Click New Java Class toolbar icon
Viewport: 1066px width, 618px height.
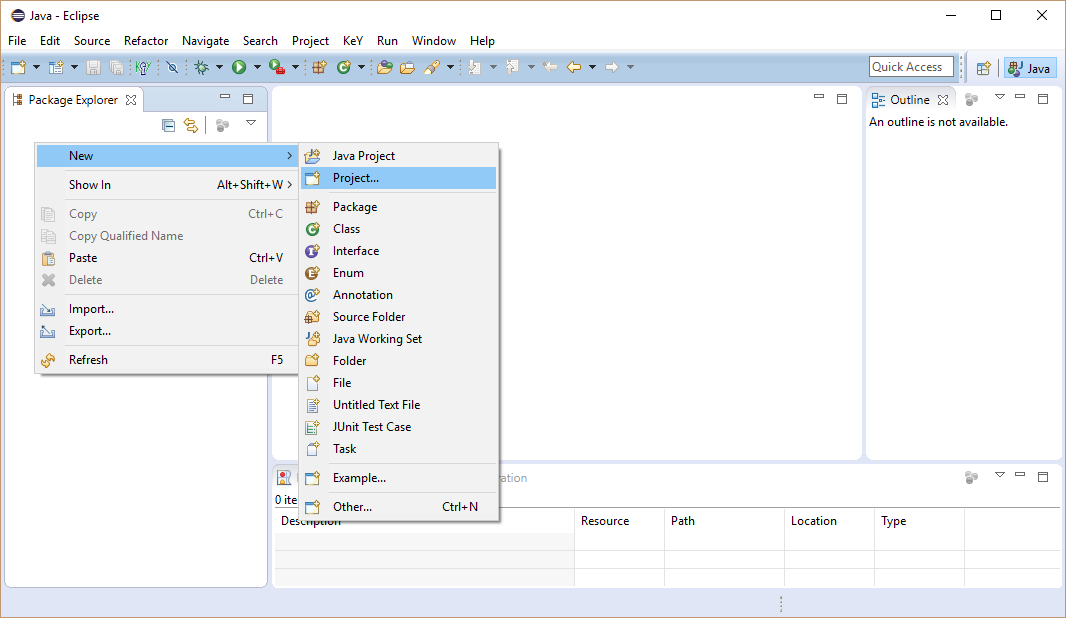(344, 67)
